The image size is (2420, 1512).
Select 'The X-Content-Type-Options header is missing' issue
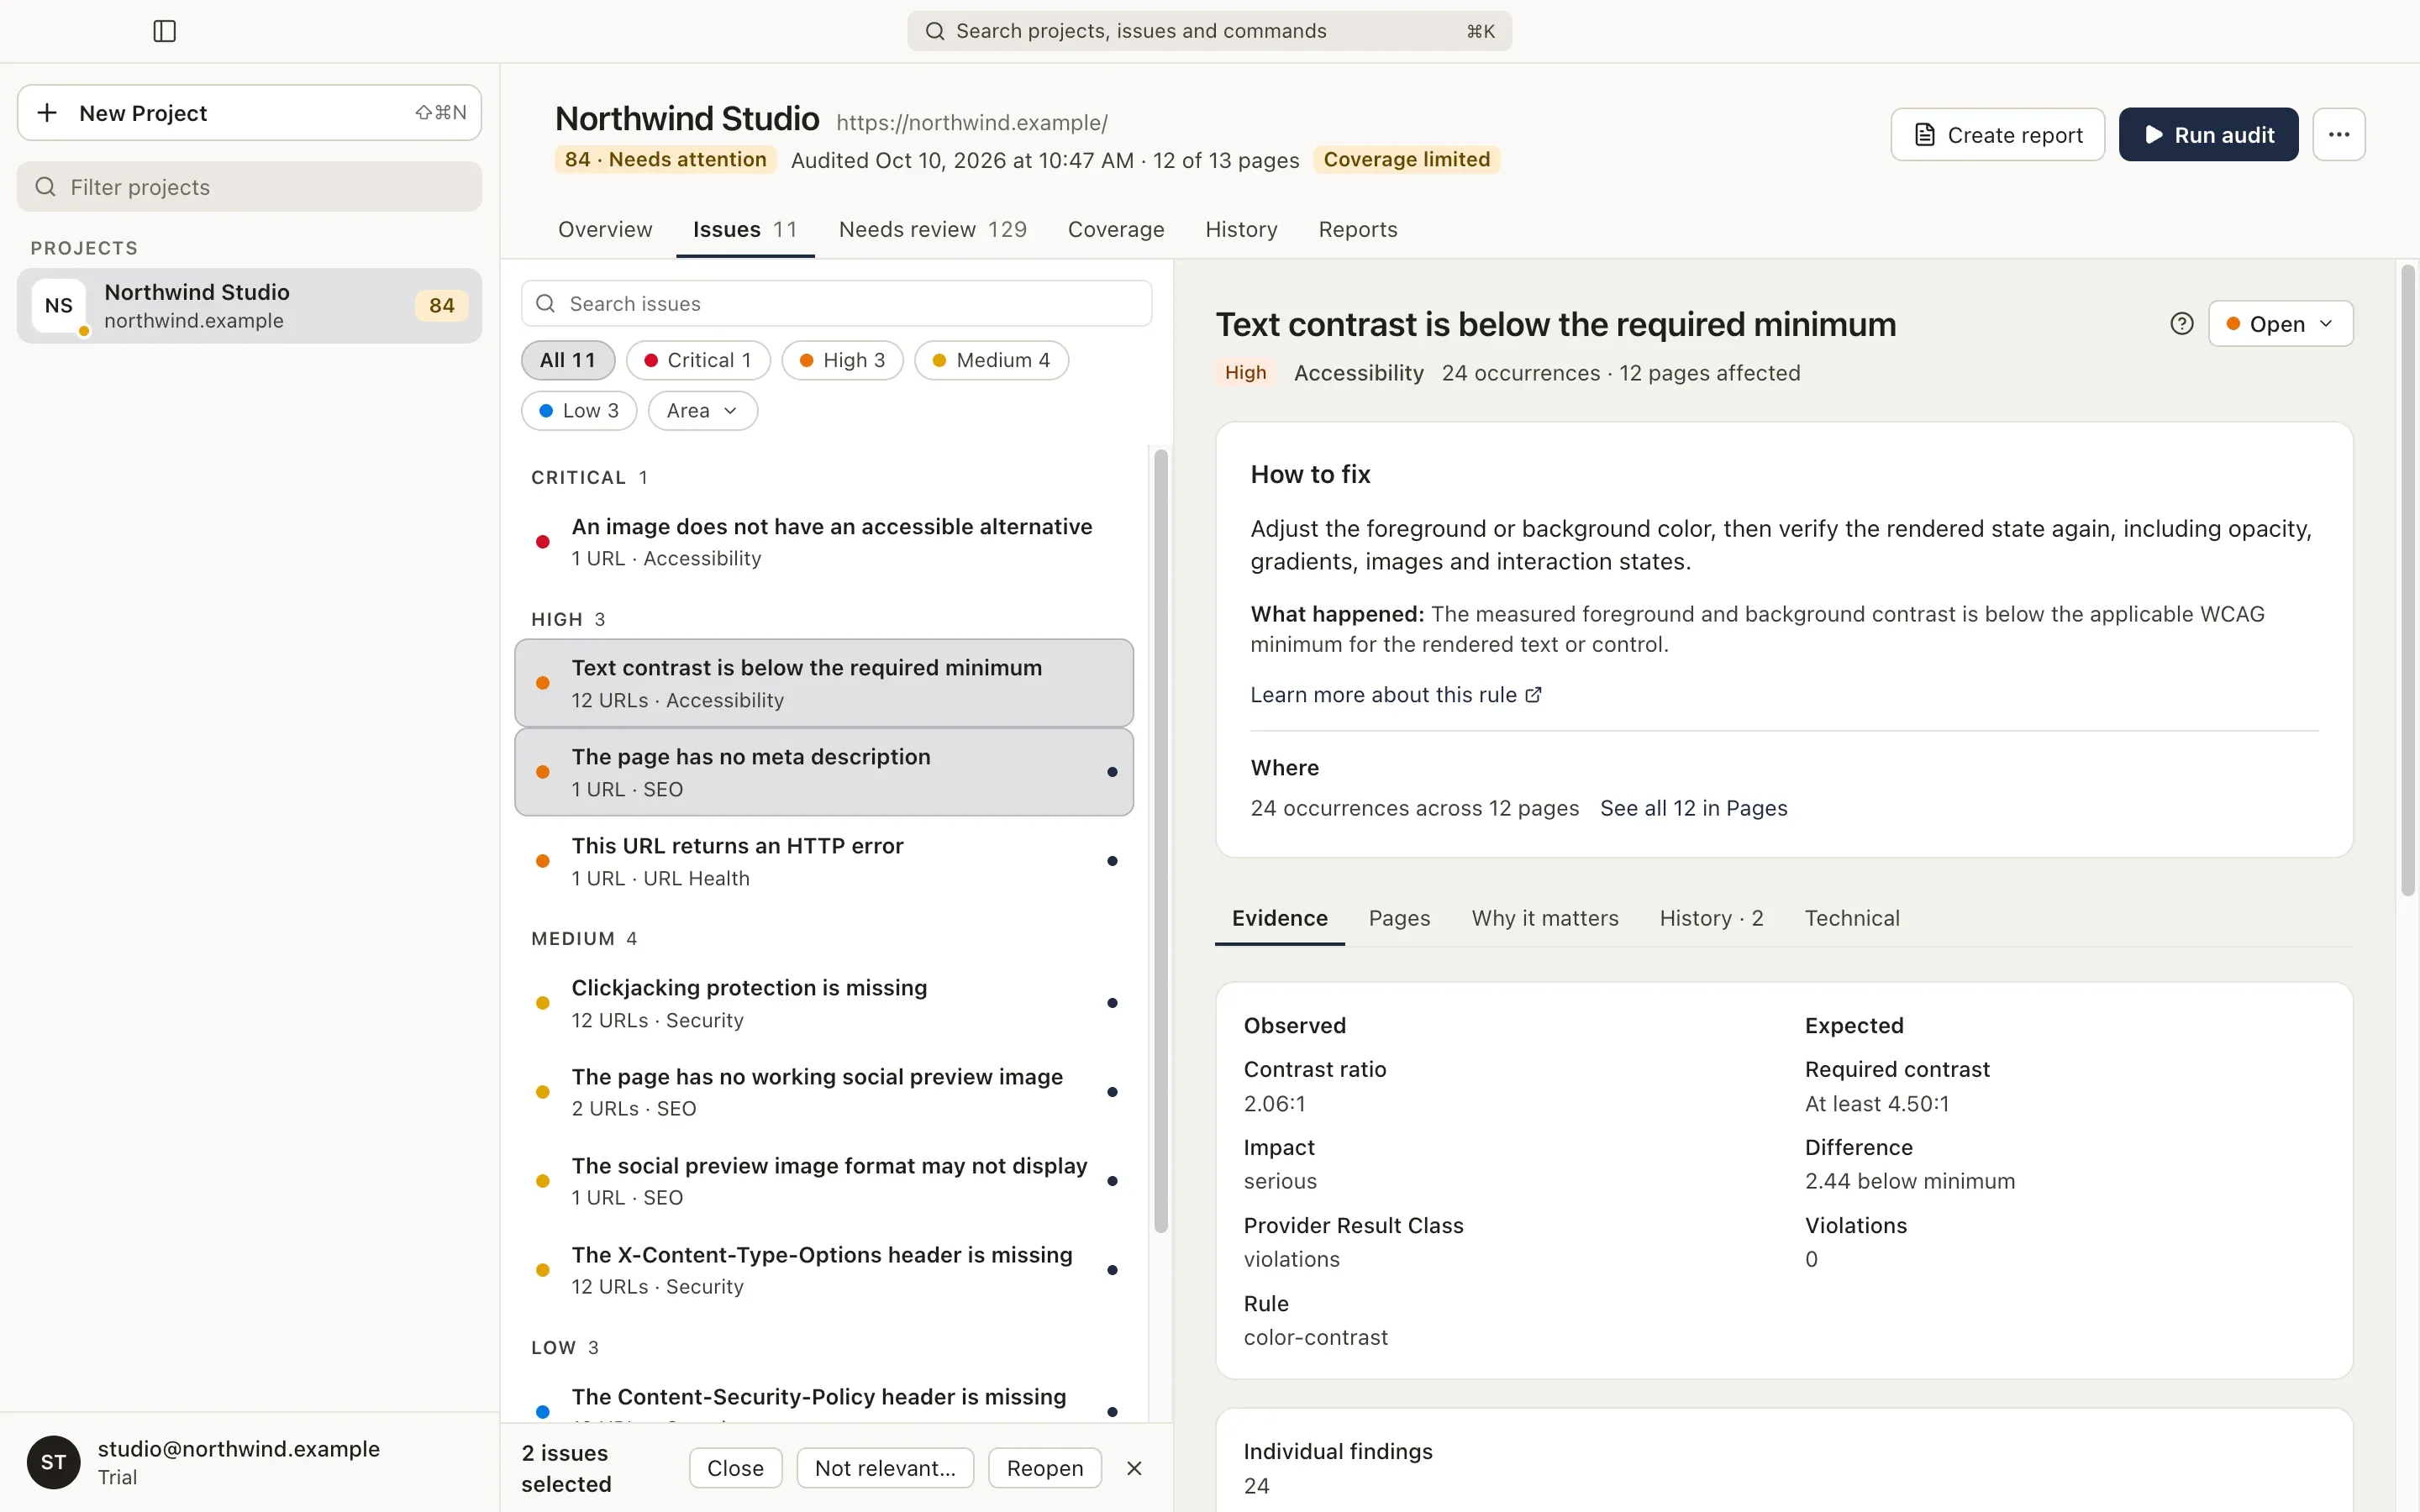coord(824,1270)
